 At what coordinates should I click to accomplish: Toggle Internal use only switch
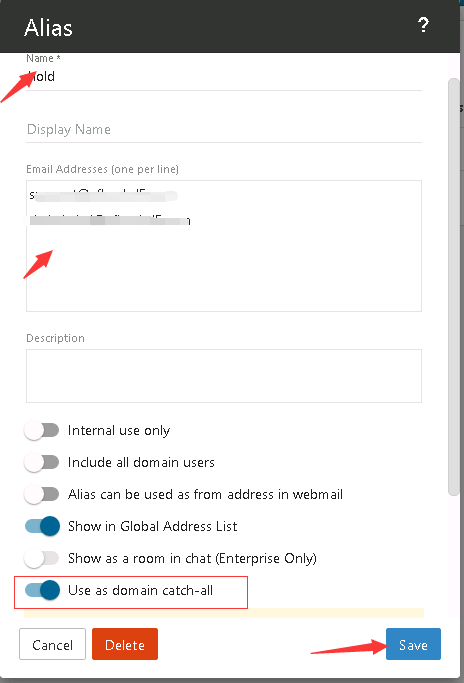point(41,430)
